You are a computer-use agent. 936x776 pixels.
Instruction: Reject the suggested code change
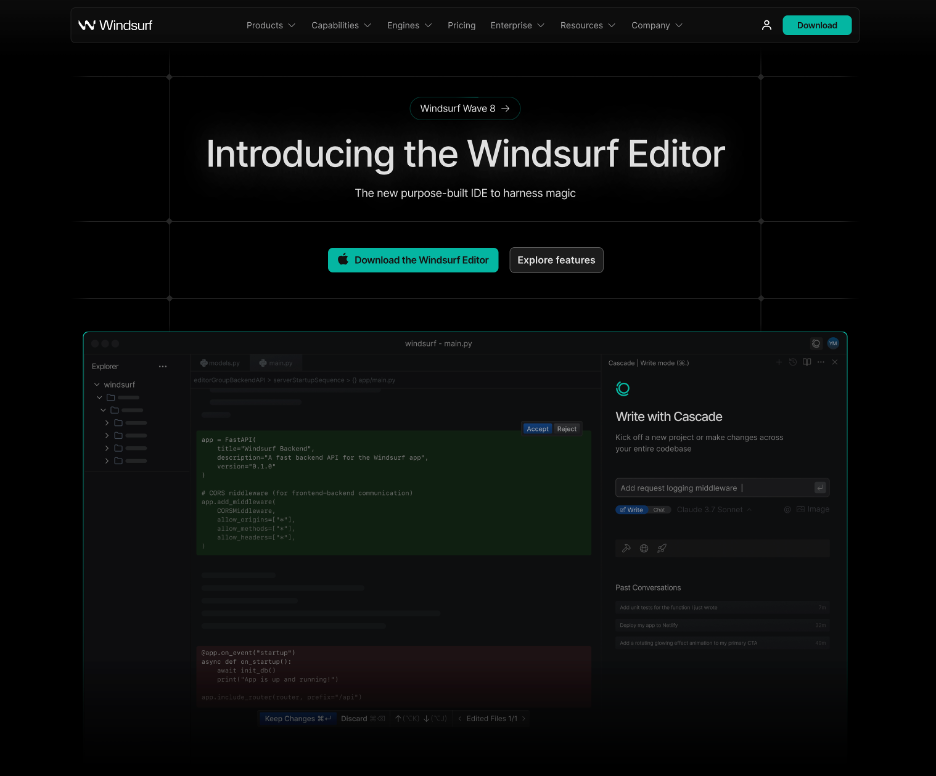(566, 429)
